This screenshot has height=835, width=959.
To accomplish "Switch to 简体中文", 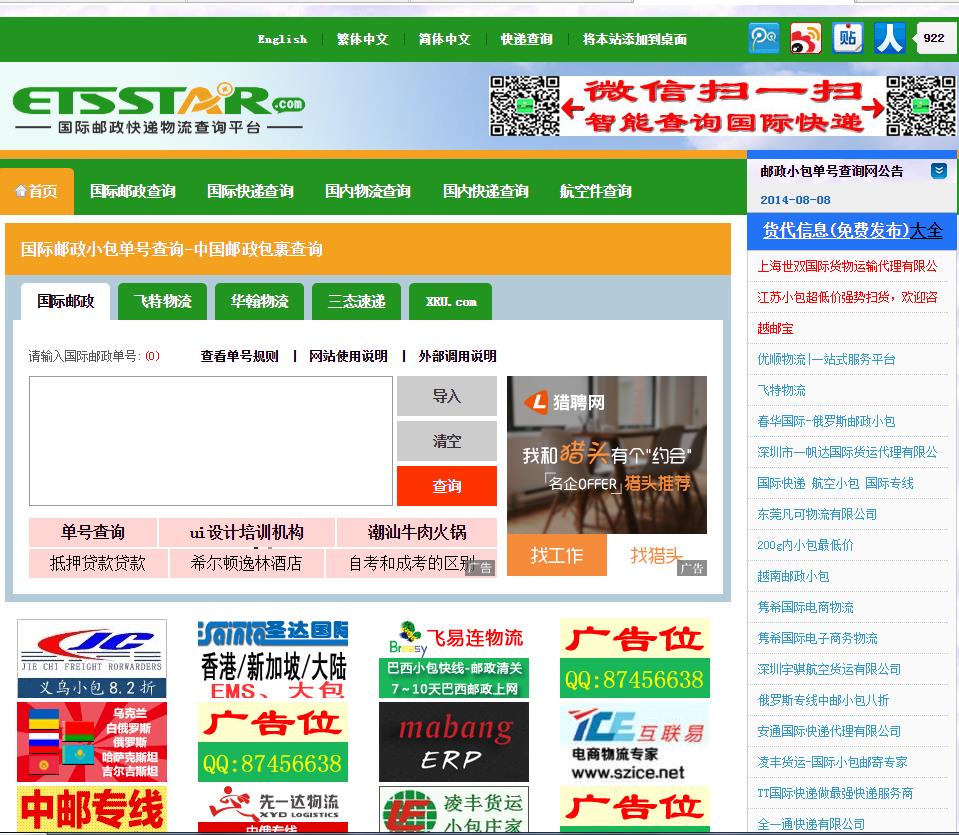I will 445,39.
